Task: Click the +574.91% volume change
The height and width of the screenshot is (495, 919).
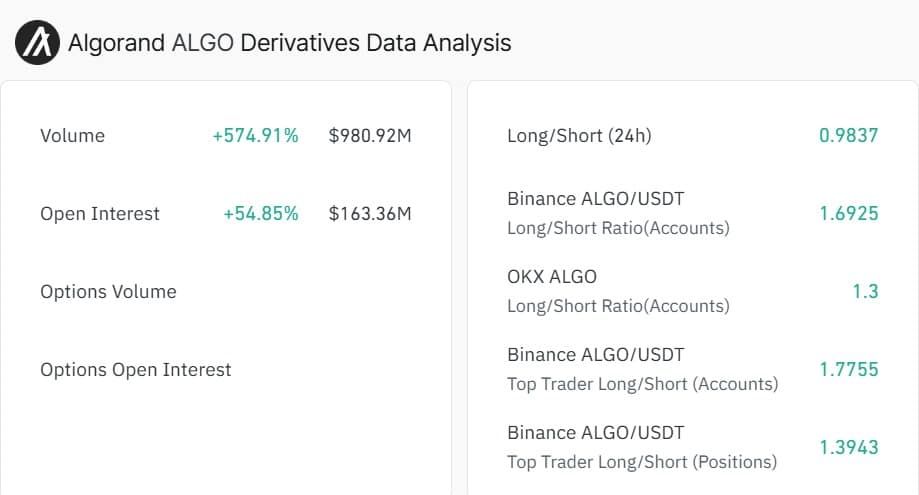Action: (x=255, y=136)
